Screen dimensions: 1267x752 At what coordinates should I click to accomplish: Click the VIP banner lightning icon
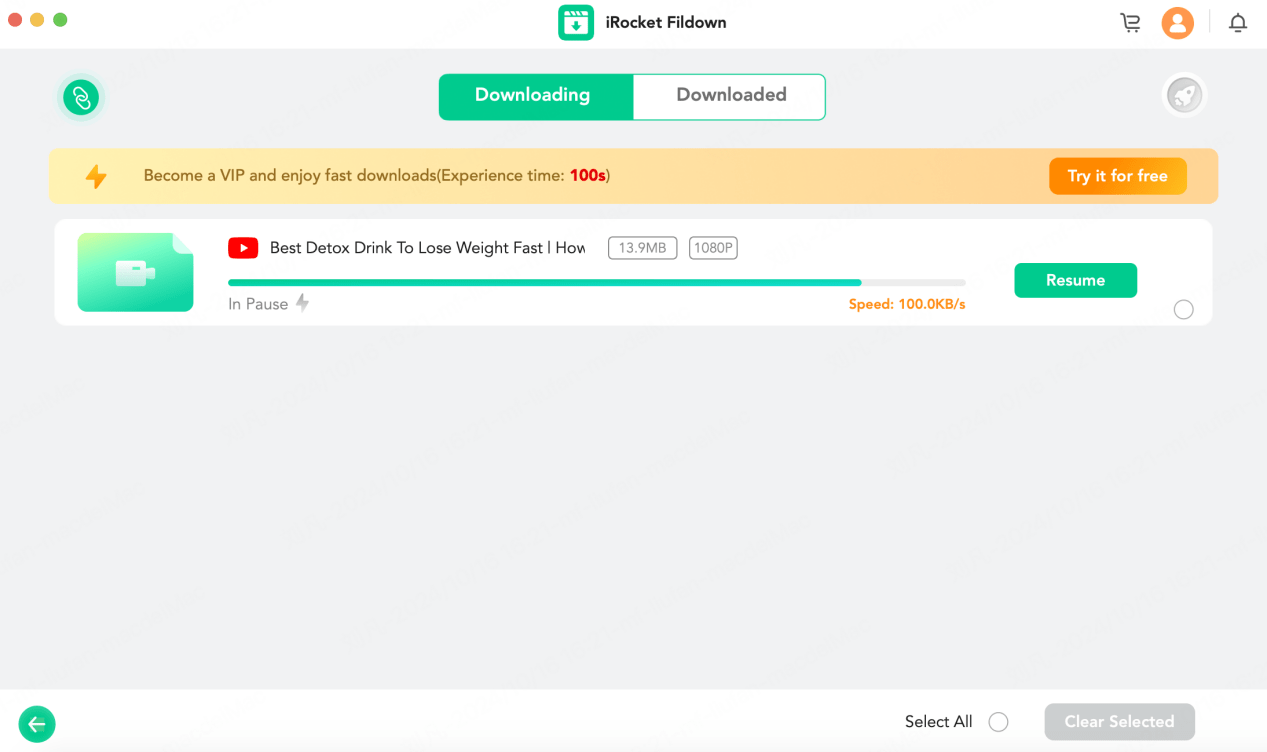click(96, 176)
